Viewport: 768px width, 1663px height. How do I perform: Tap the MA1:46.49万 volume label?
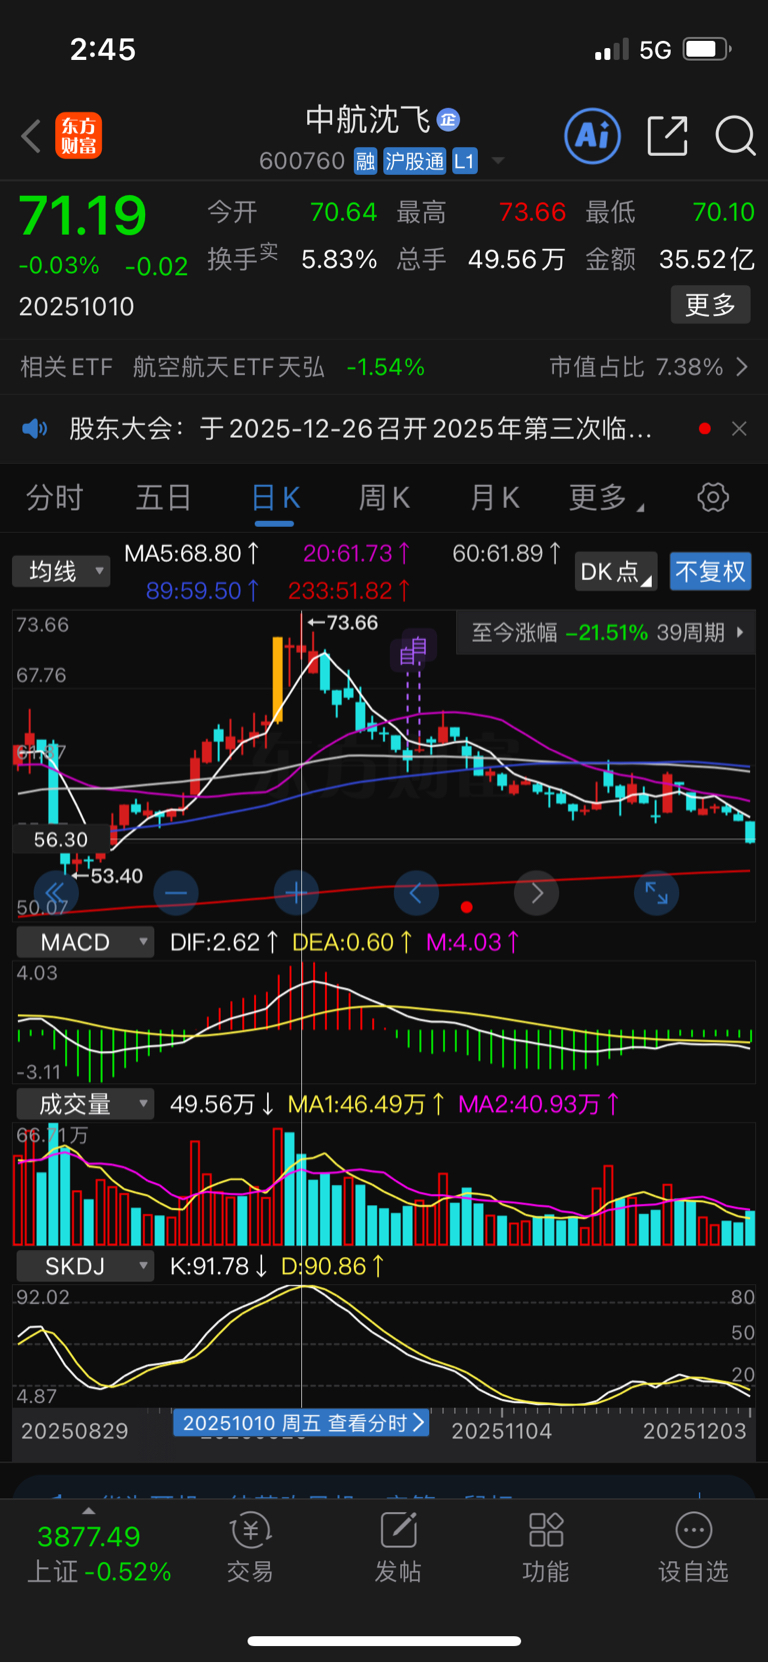(x=367, y=1104)
